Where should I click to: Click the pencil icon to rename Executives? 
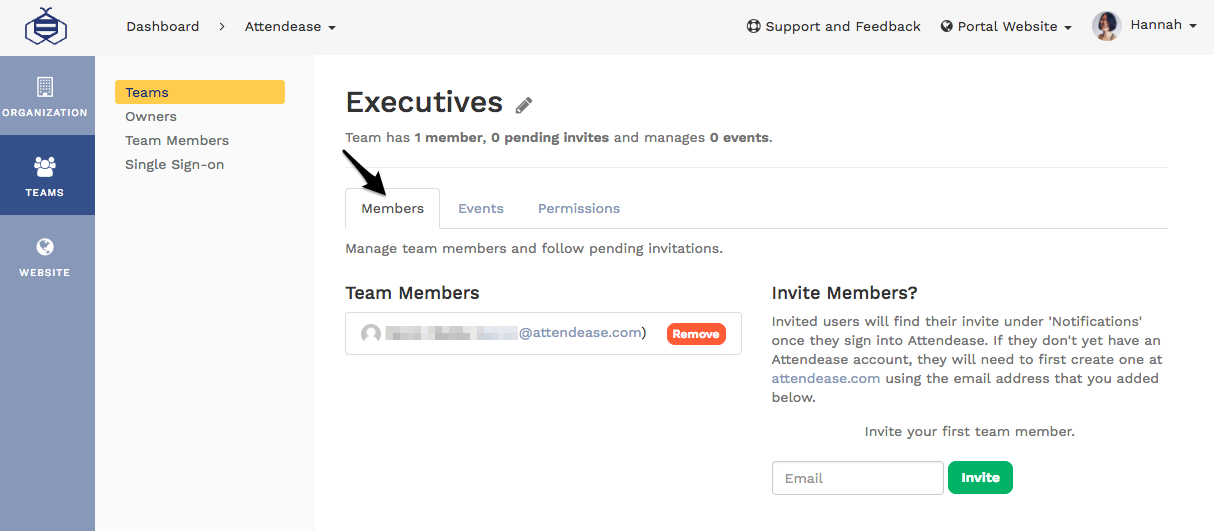point(524,105)
